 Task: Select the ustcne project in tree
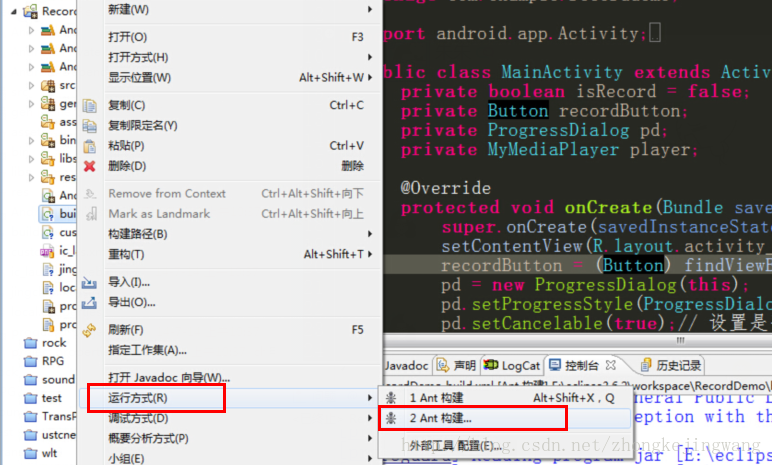50,435
